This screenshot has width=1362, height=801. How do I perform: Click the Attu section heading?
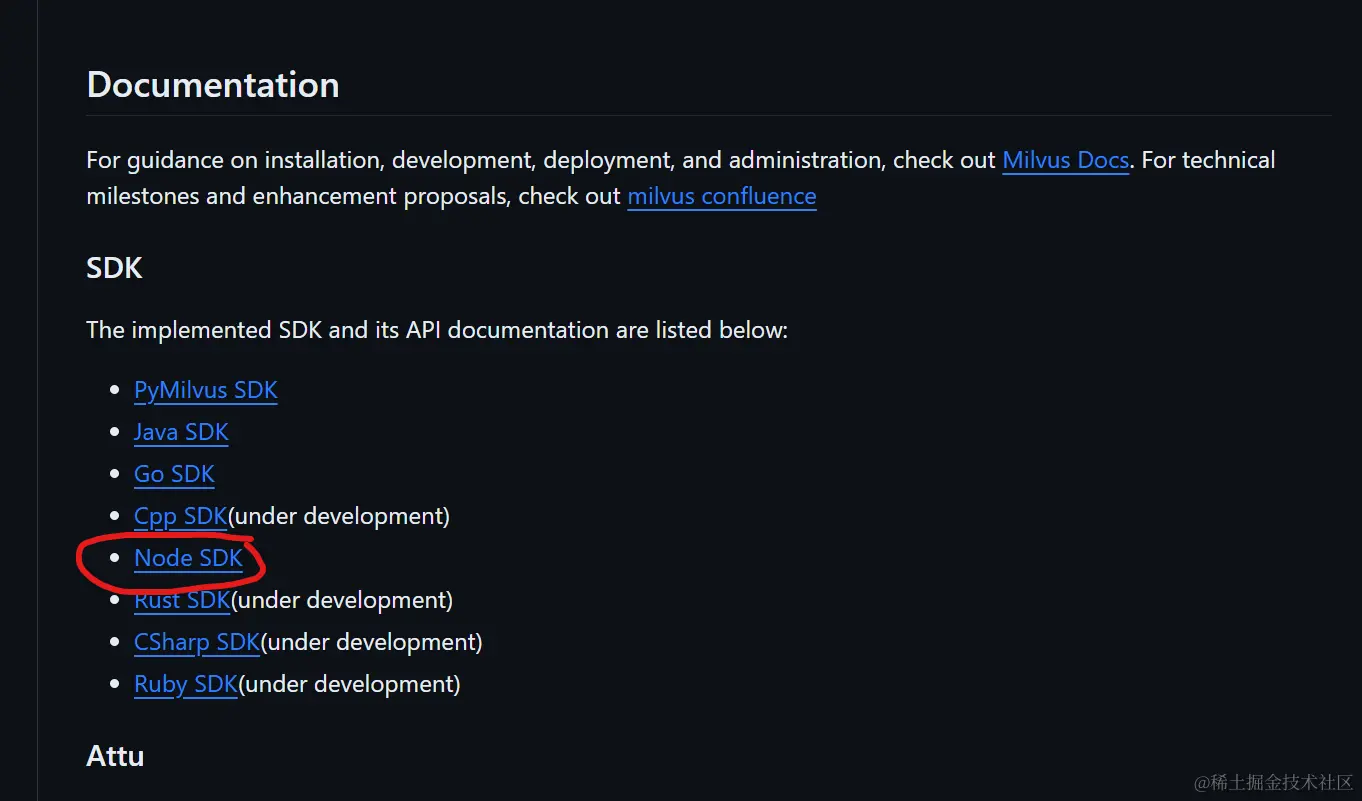(x=116, y=755)
